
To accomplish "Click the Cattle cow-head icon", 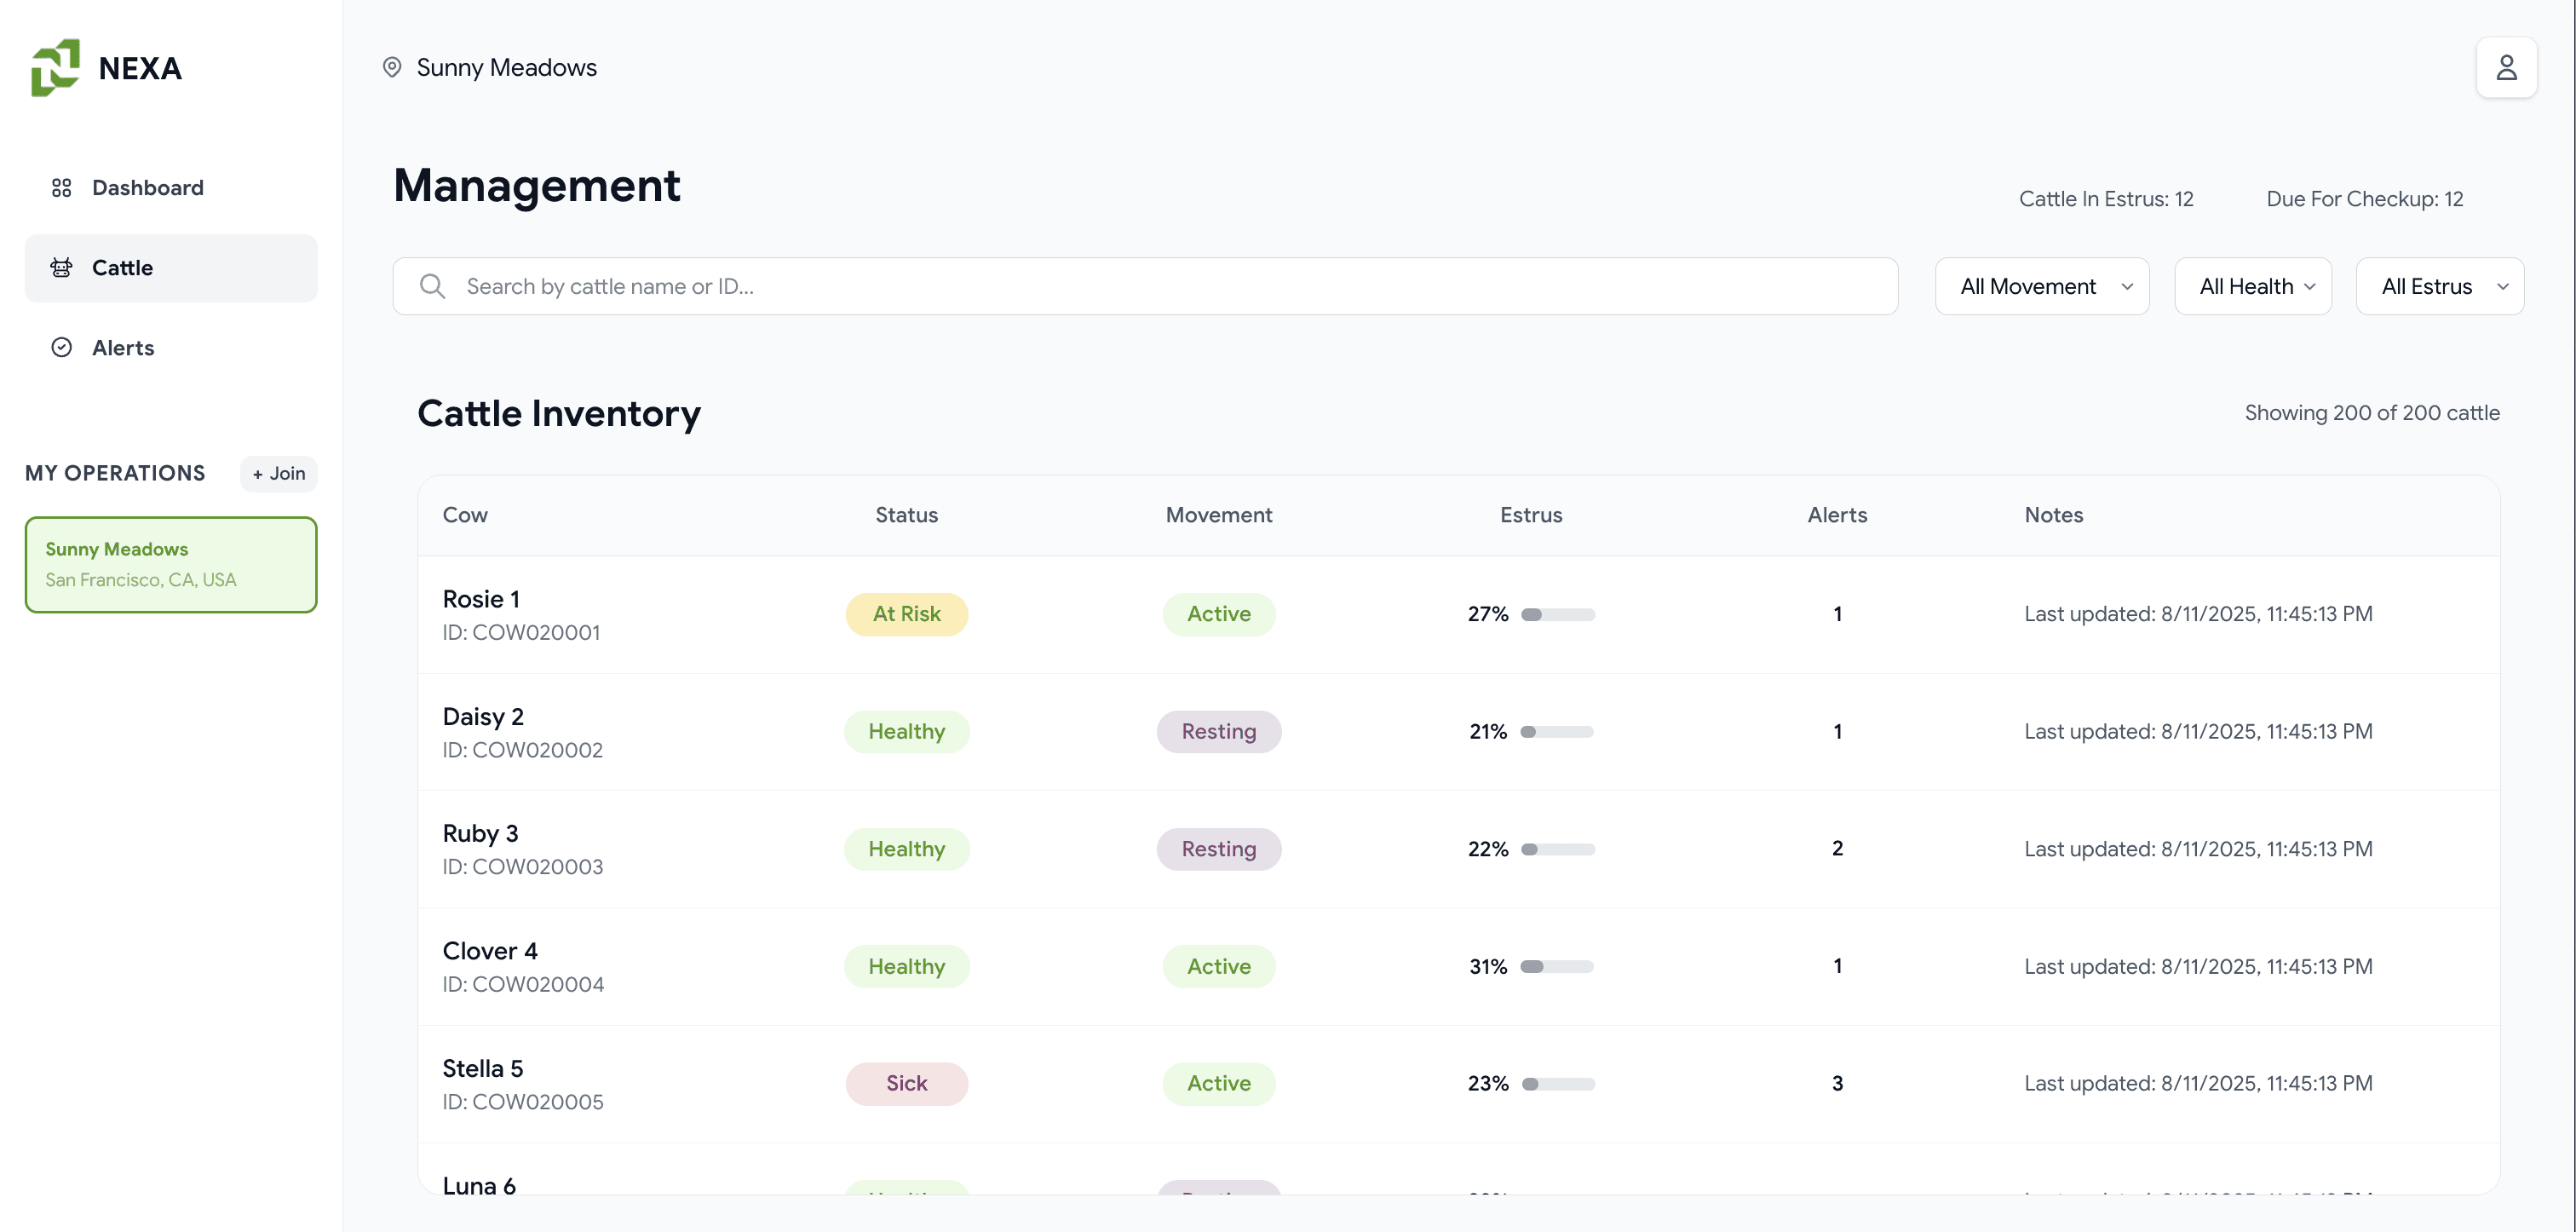I will (x=61, y=268).
